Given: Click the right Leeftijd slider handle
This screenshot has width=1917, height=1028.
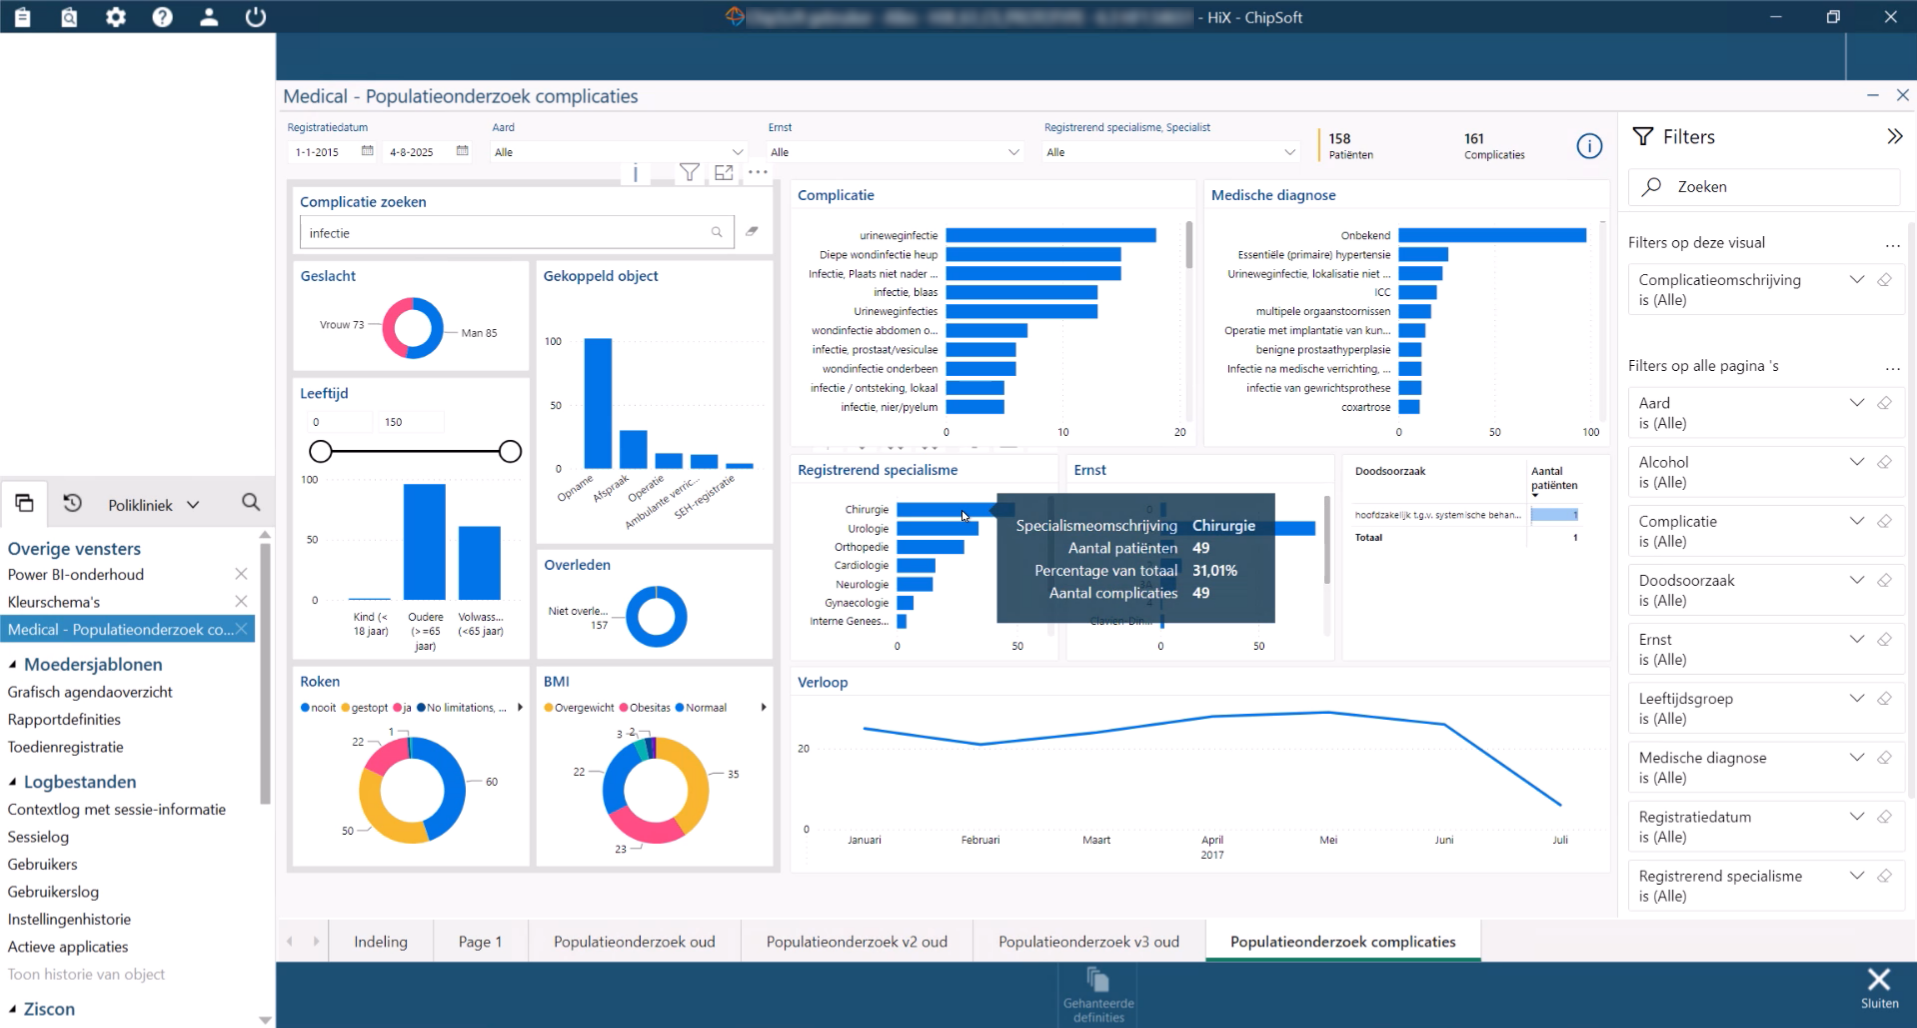Looking at the screenshot, I should click(x=510, y=451).
